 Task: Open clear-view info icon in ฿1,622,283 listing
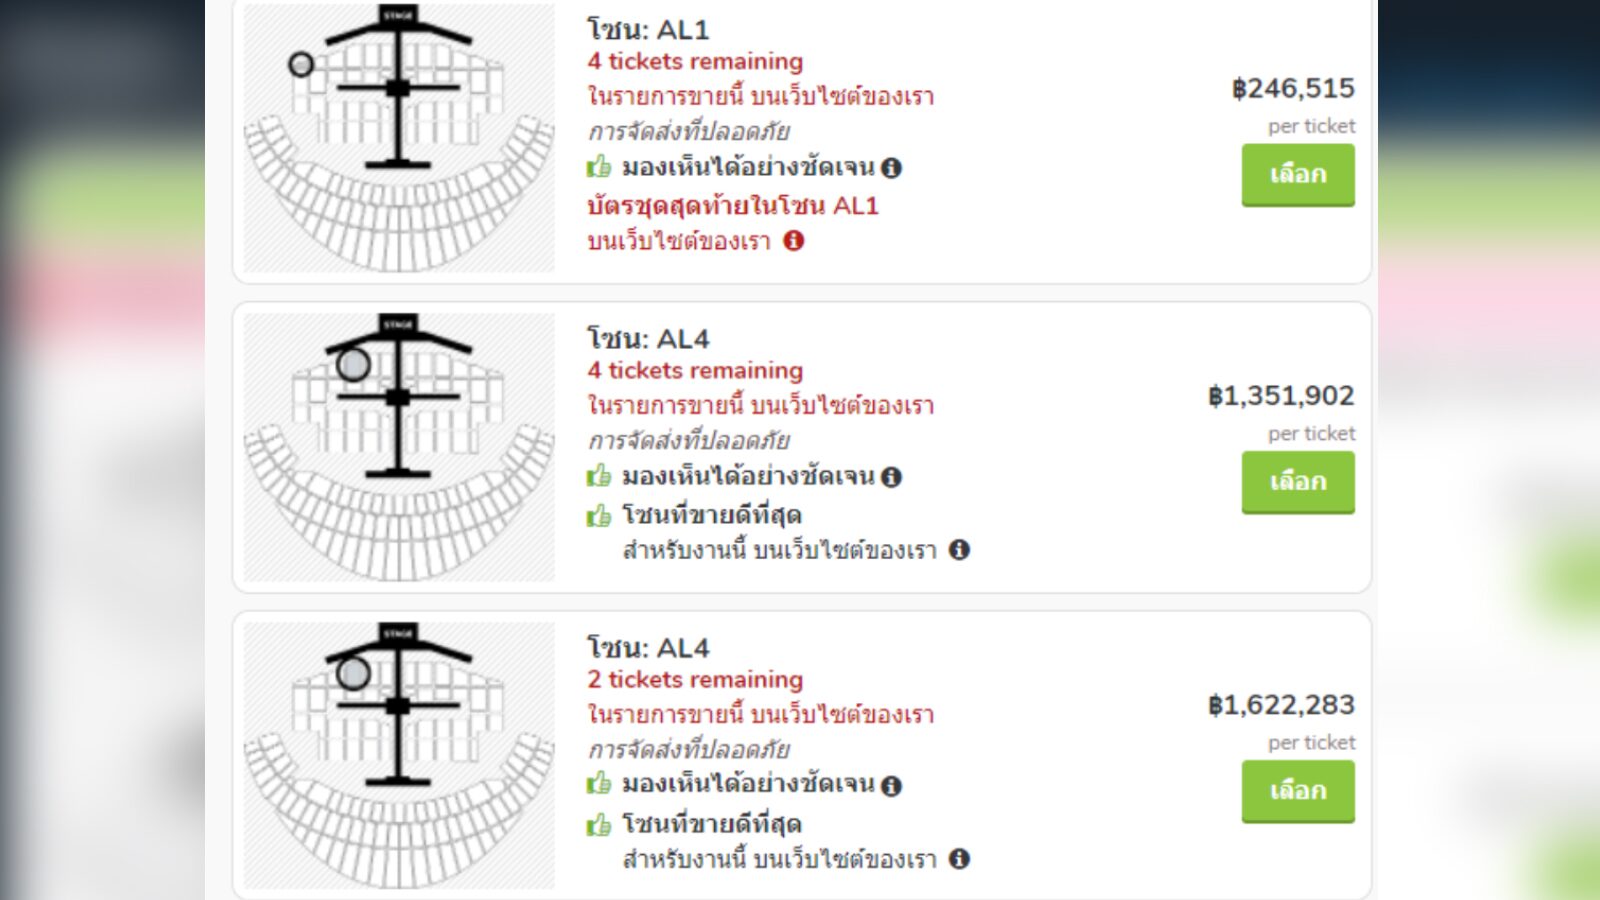[x=892, y=786]
